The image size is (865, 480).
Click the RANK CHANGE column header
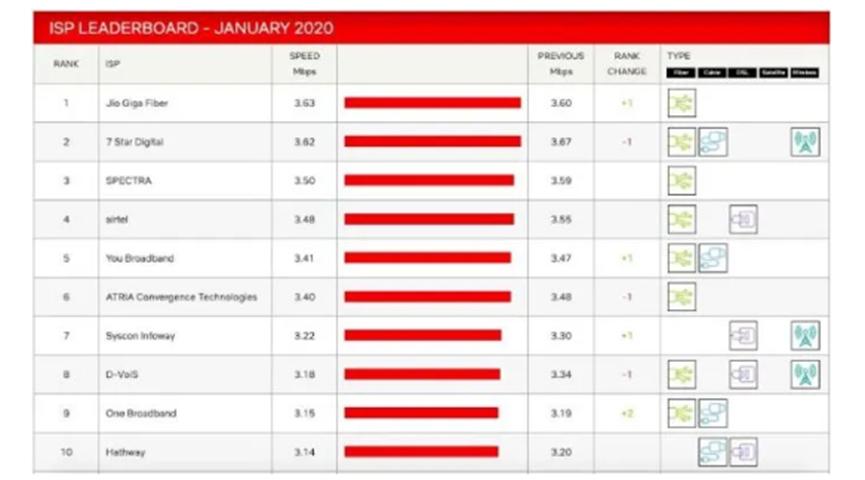click(627, 64)
